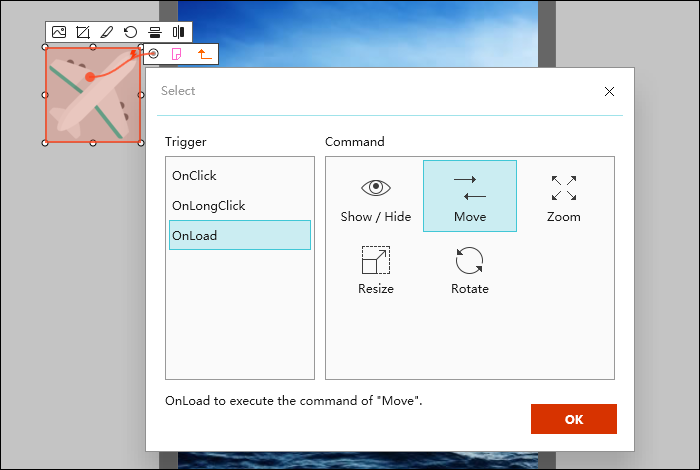700x470 pixels.
Task: Click the align horizontal center icon
Action: click(179, 32)
